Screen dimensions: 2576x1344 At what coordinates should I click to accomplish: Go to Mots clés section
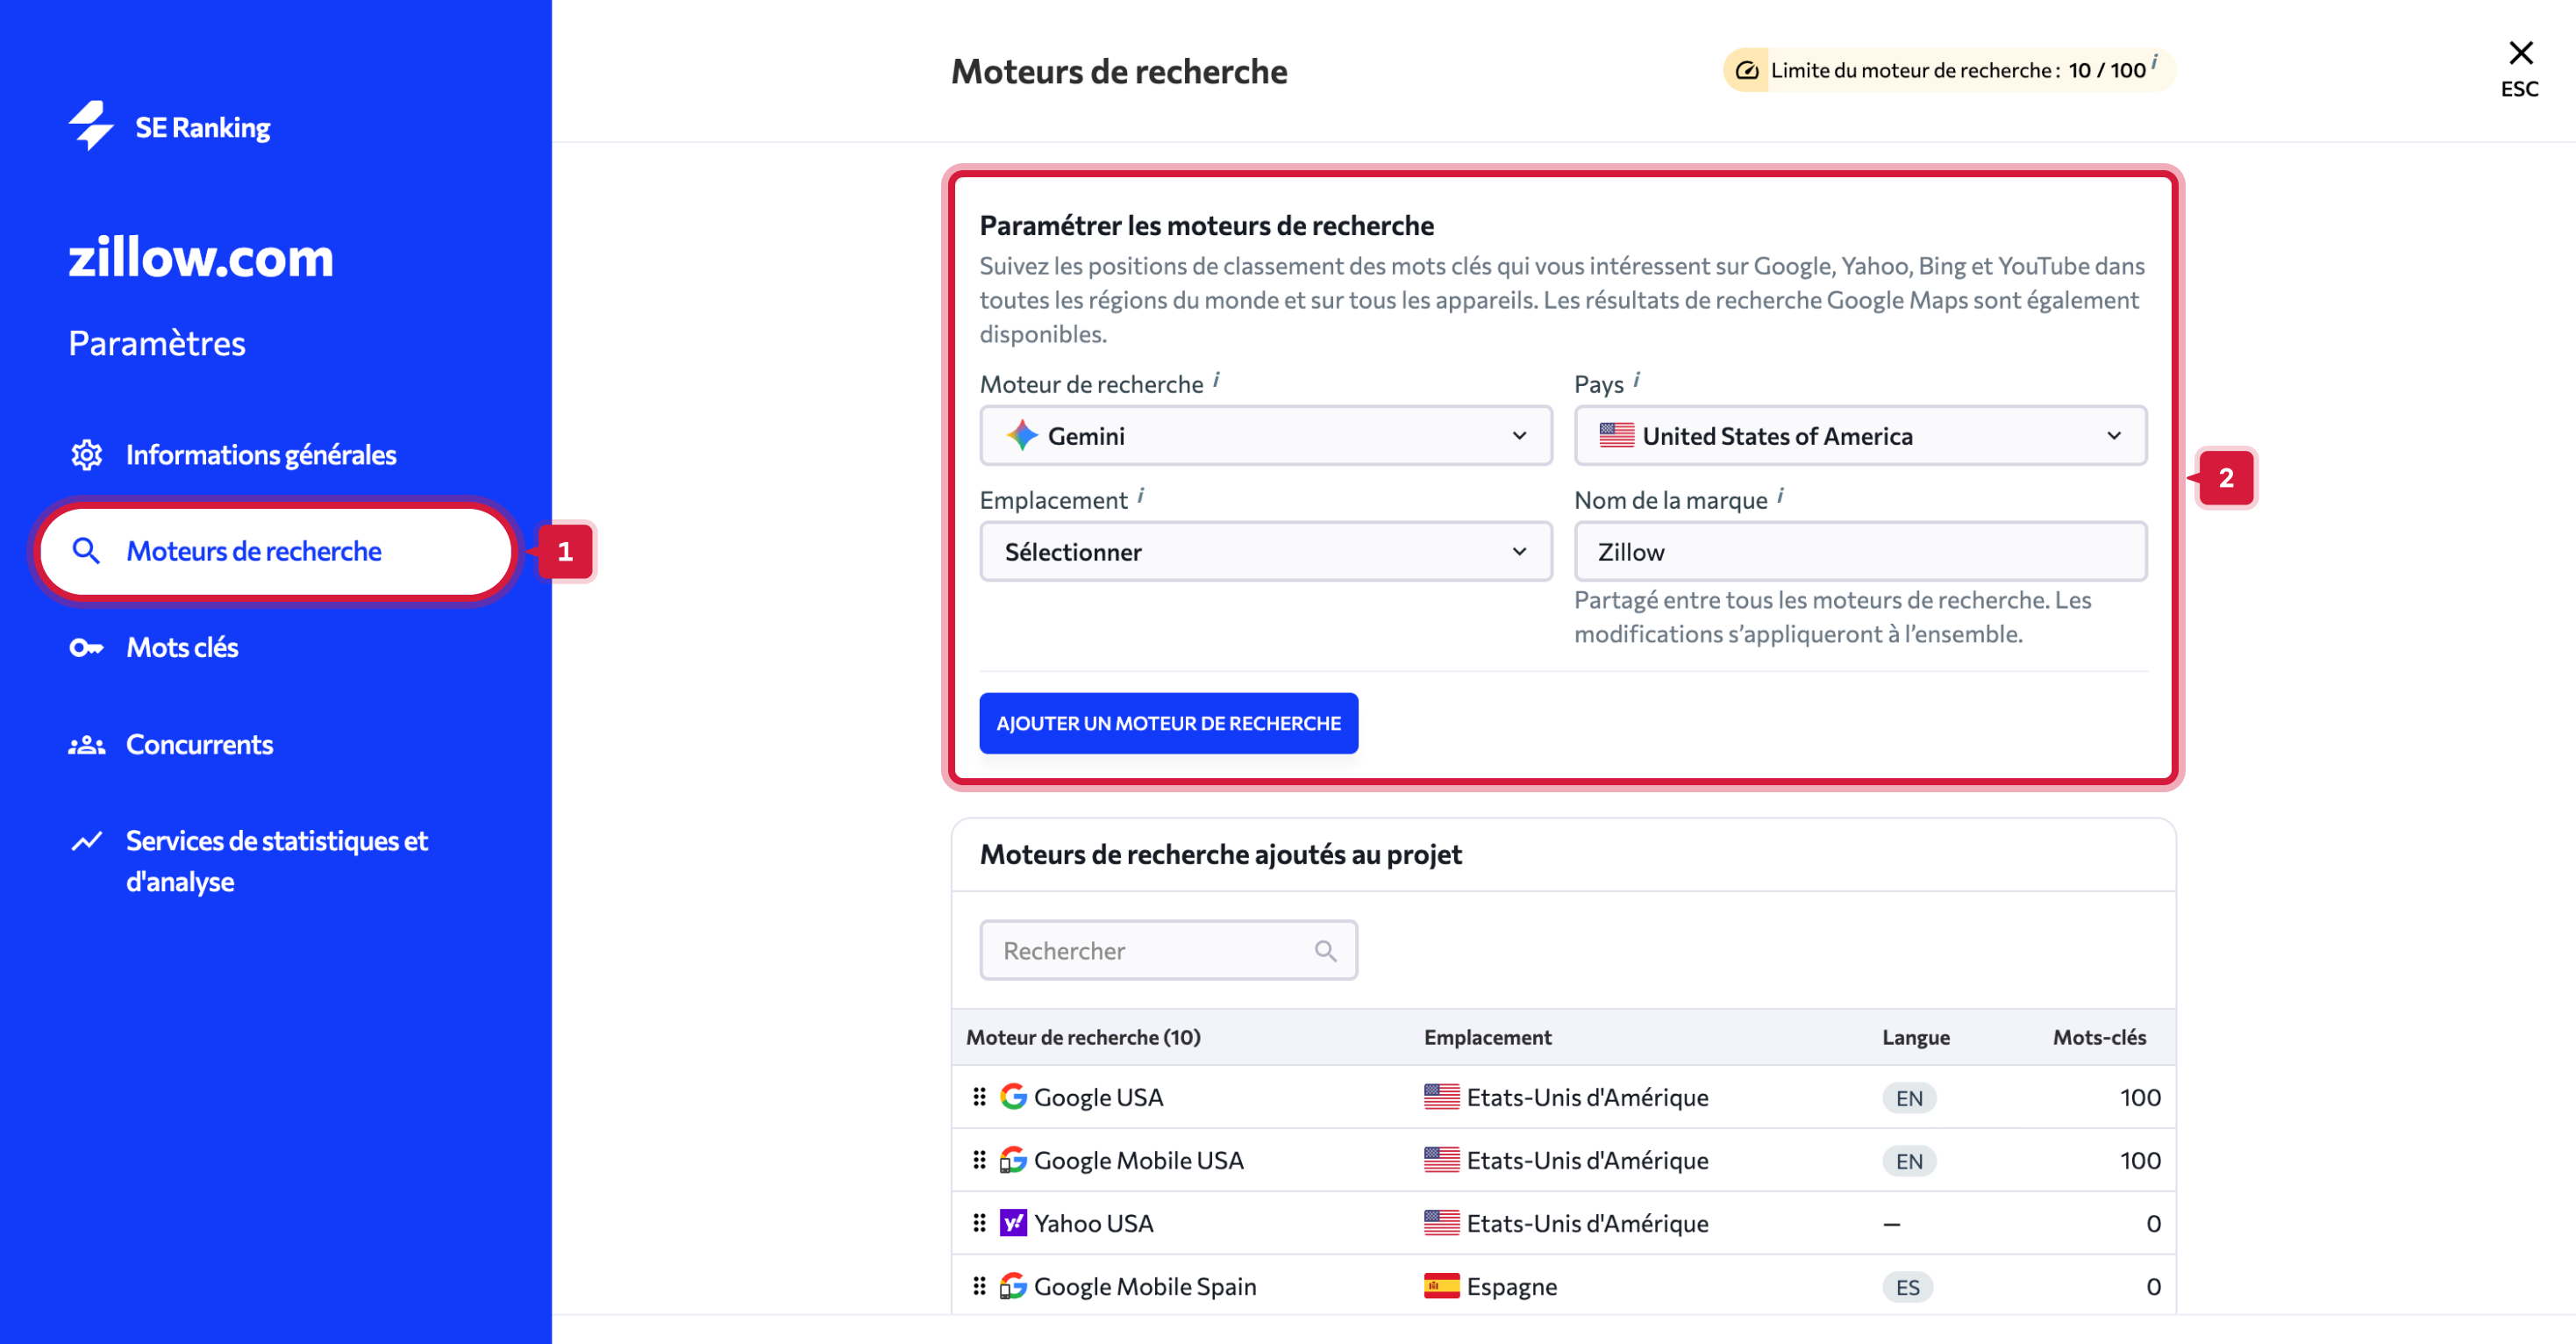coord(182,647)
